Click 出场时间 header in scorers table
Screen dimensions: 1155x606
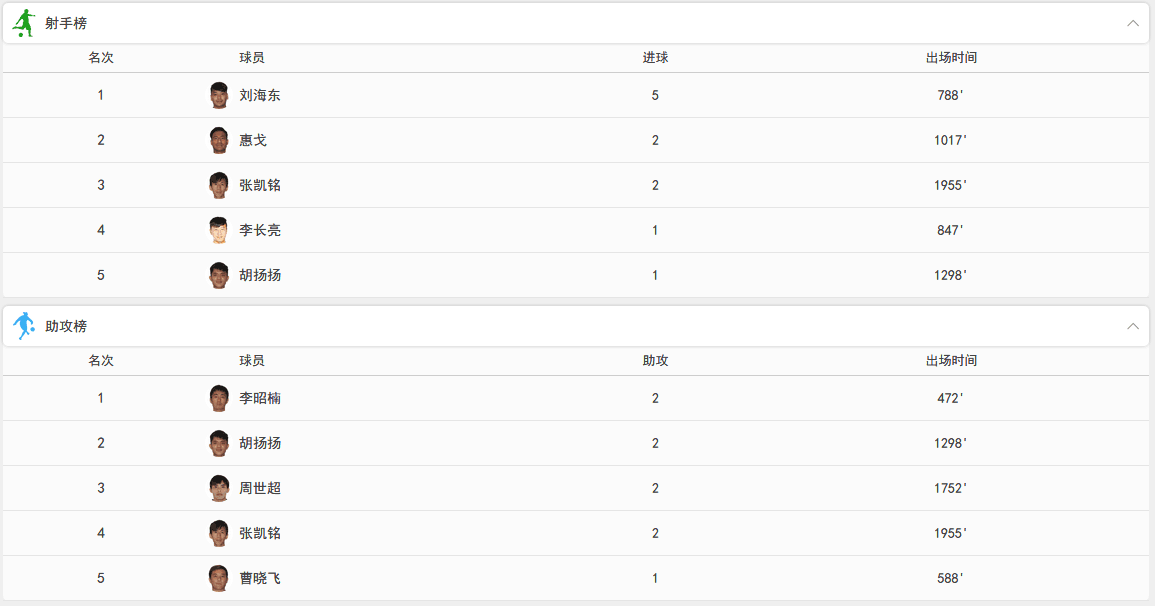click(x=951, y=58)
